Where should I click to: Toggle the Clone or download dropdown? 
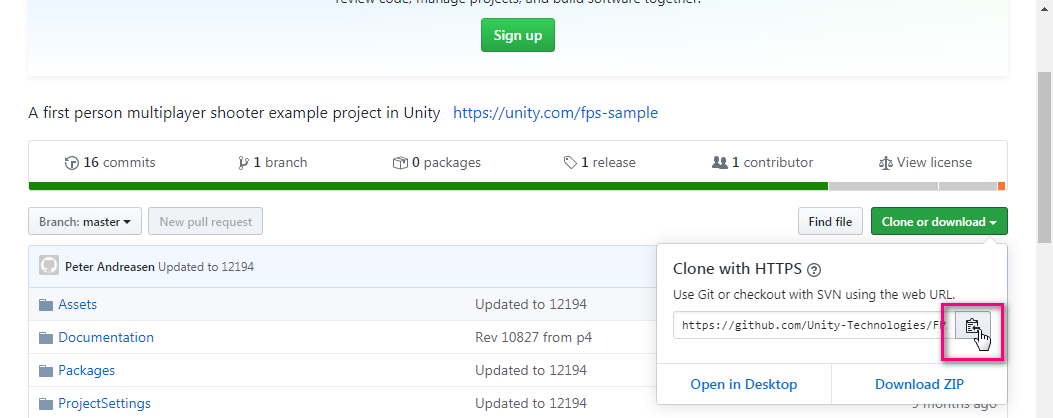point(939,222)
